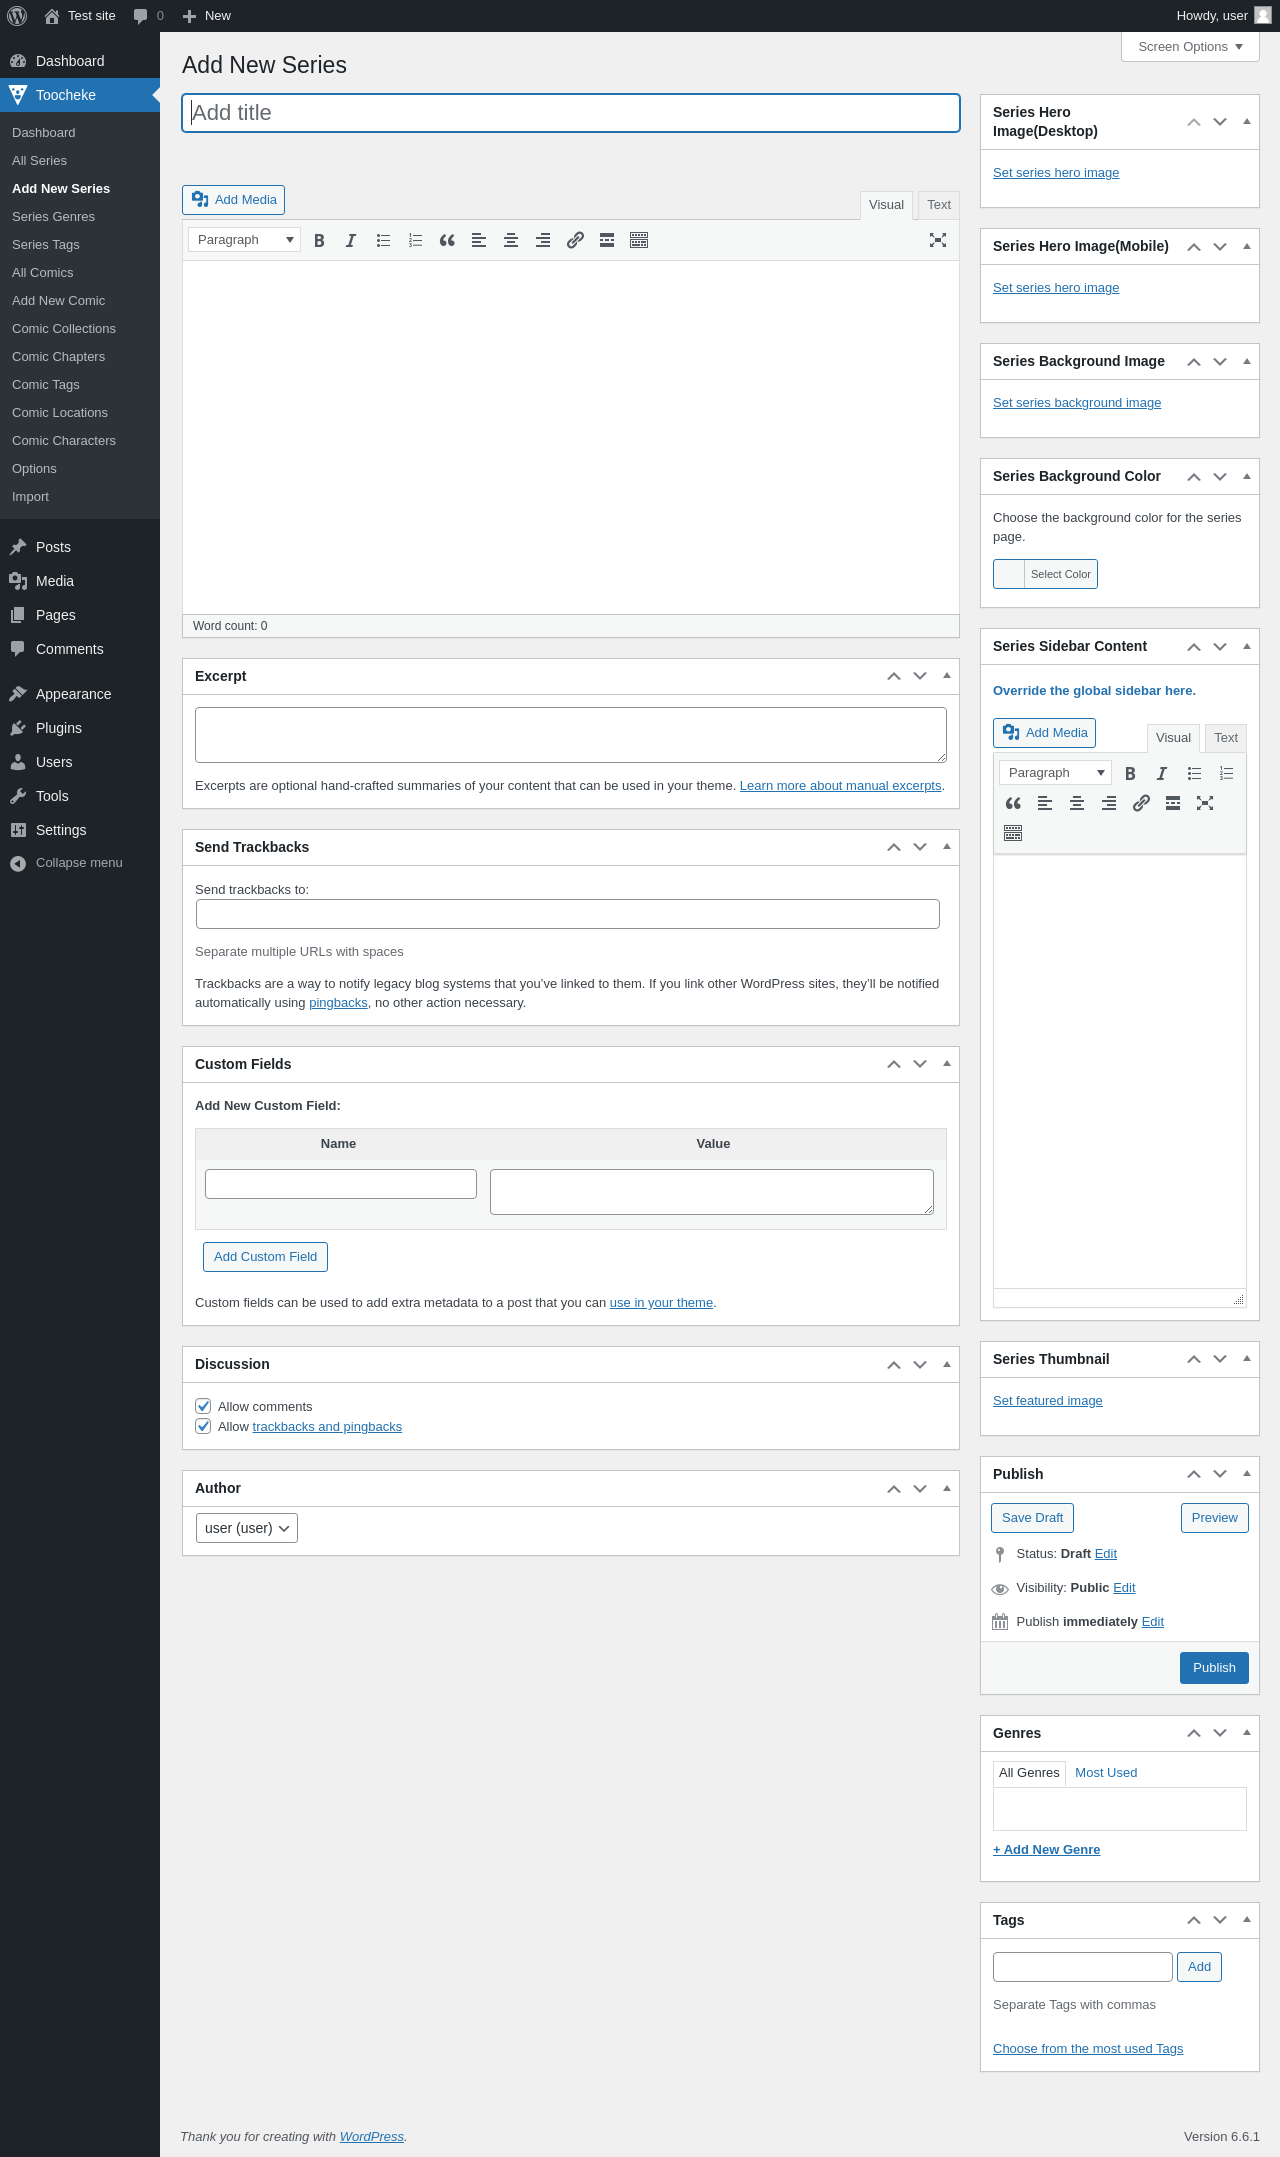Click the Bold icon in main editor toolbar

pos(319,240)
